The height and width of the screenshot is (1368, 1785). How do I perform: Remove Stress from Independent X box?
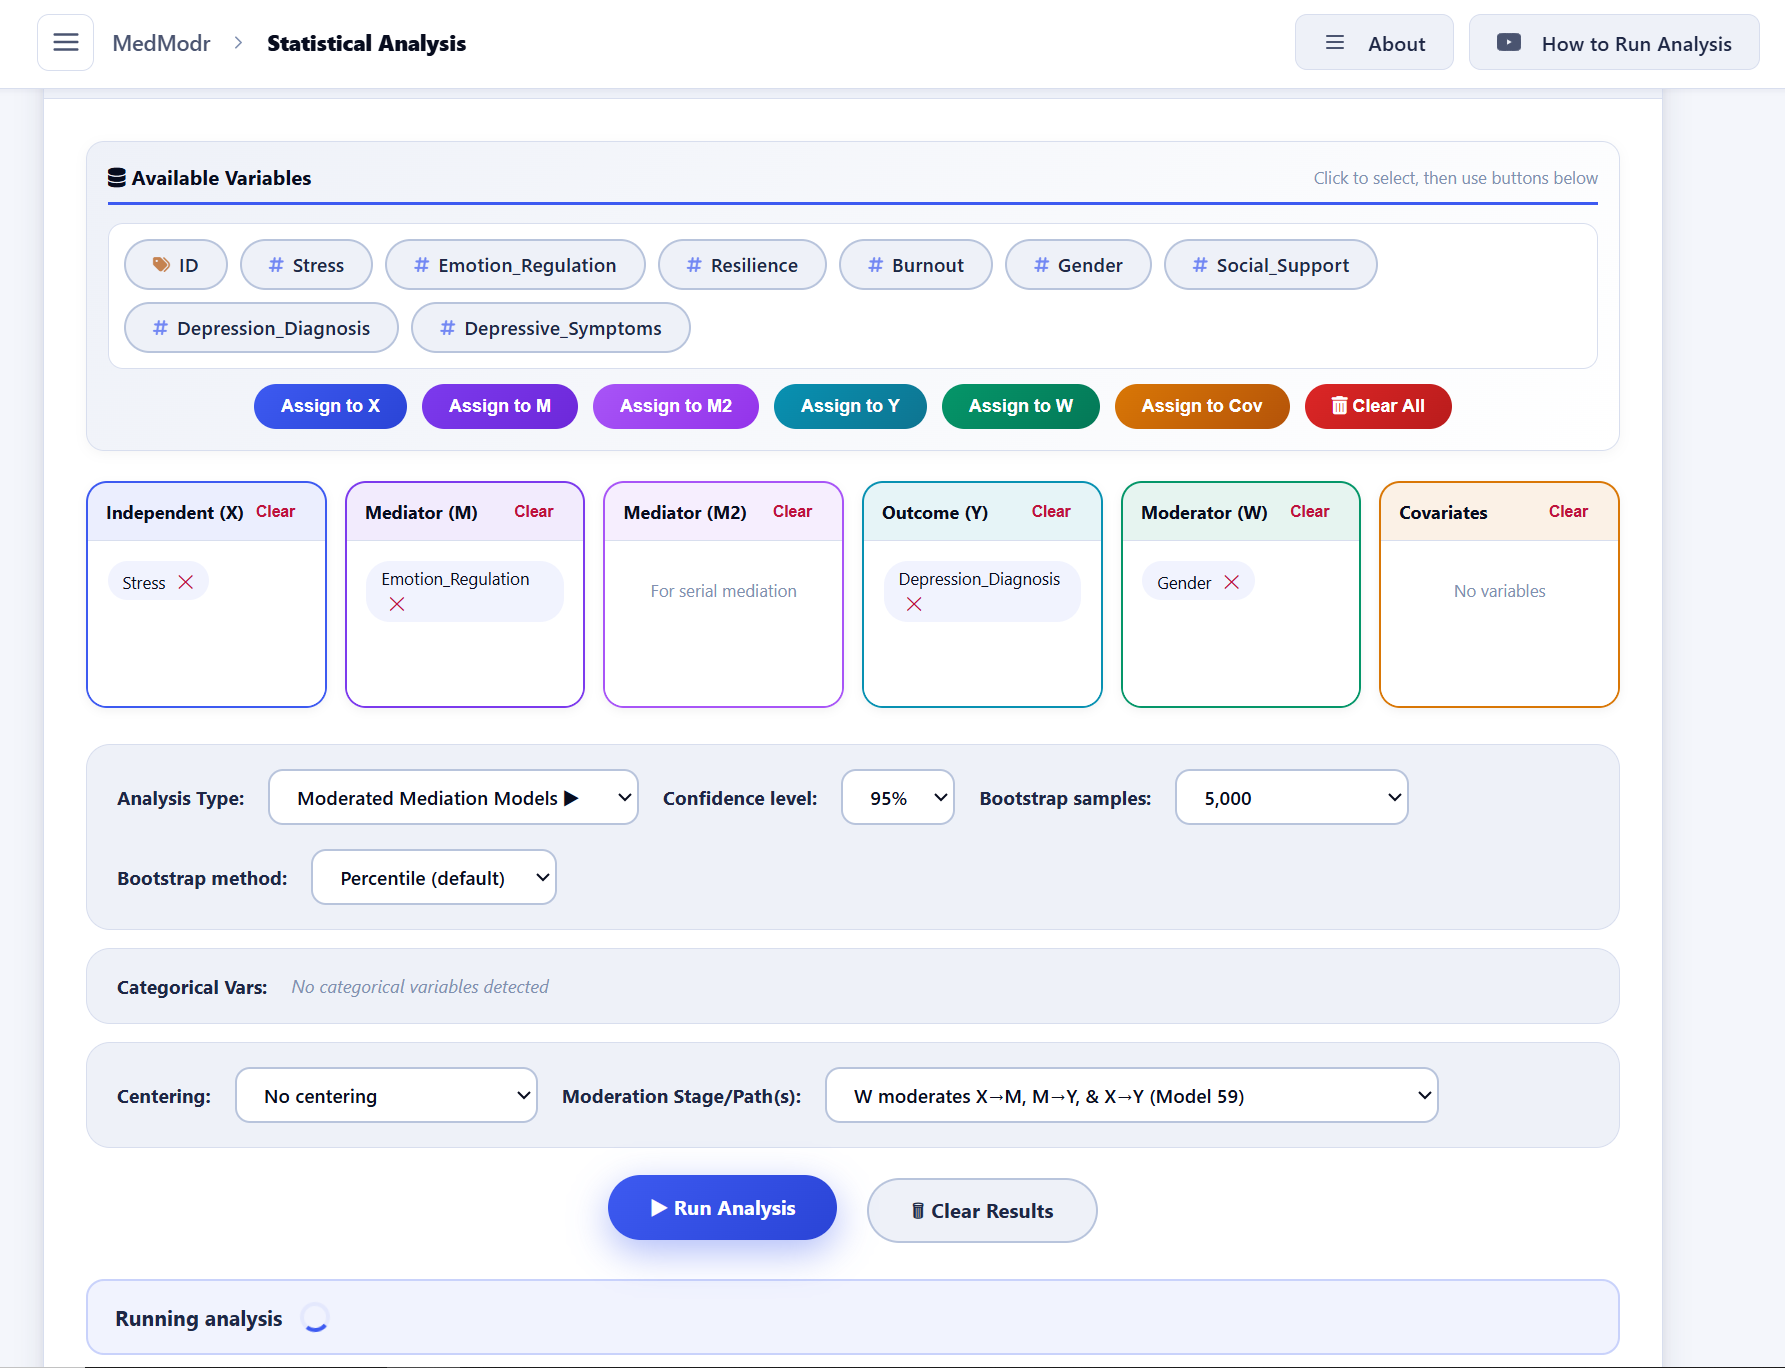(186, 582)
